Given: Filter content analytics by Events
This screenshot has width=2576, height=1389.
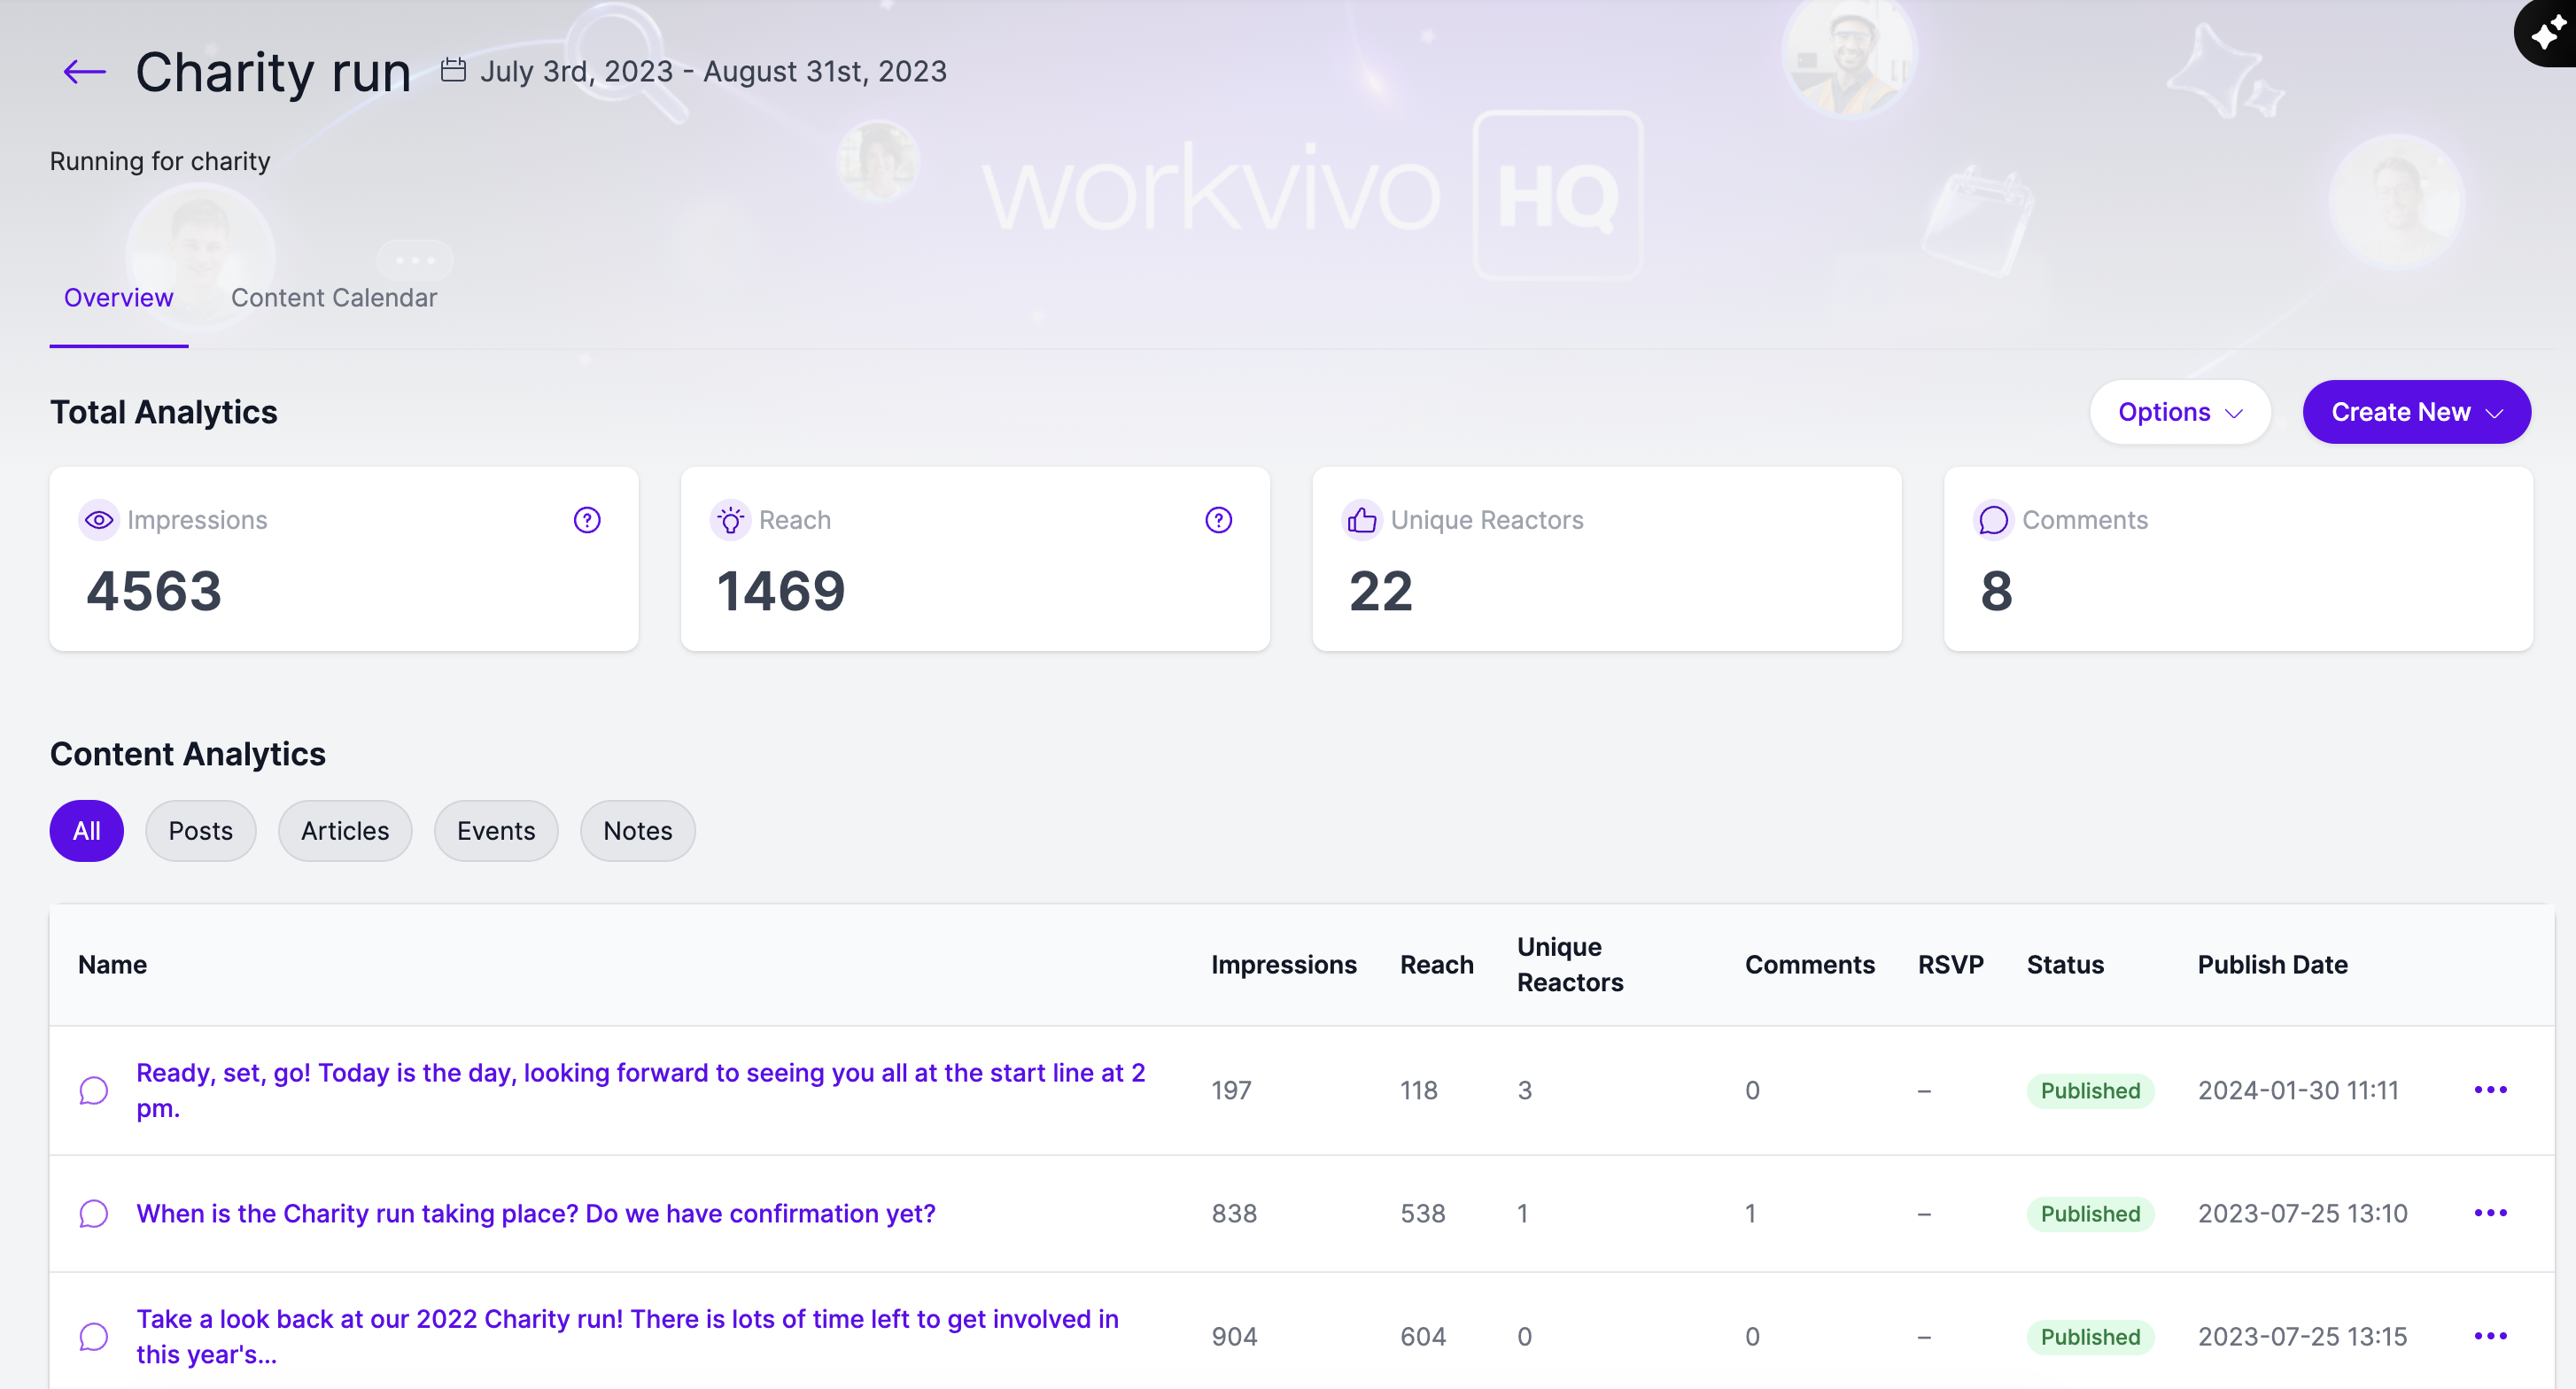Looking at the screenshot, I should pos(496,831).
